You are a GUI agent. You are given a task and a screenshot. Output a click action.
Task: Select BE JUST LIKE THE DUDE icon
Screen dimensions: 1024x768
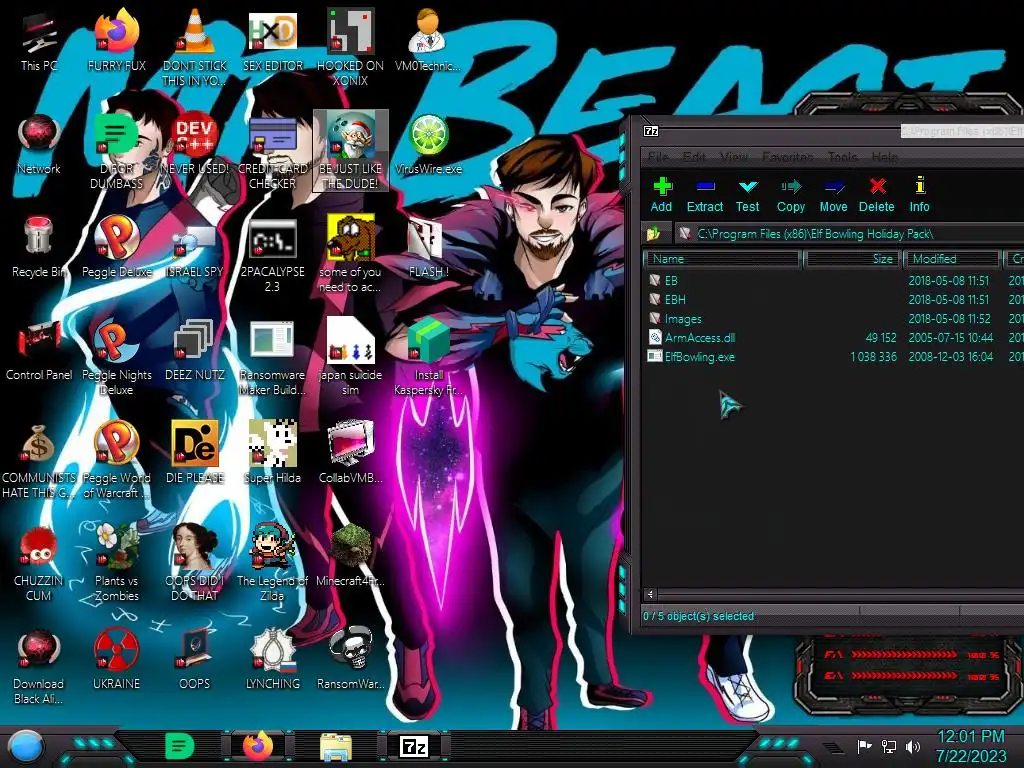pos(351,150)
